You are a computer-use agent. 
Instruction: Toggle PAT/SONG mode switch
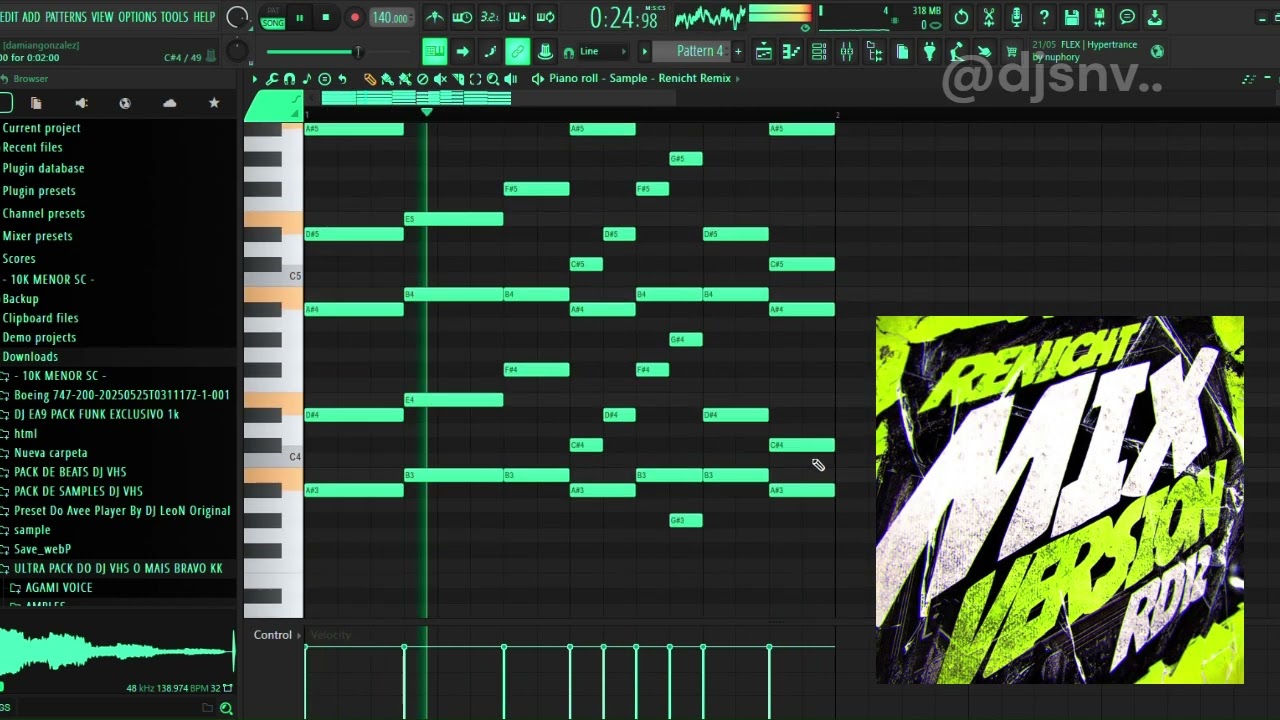(x=272, y=17)
